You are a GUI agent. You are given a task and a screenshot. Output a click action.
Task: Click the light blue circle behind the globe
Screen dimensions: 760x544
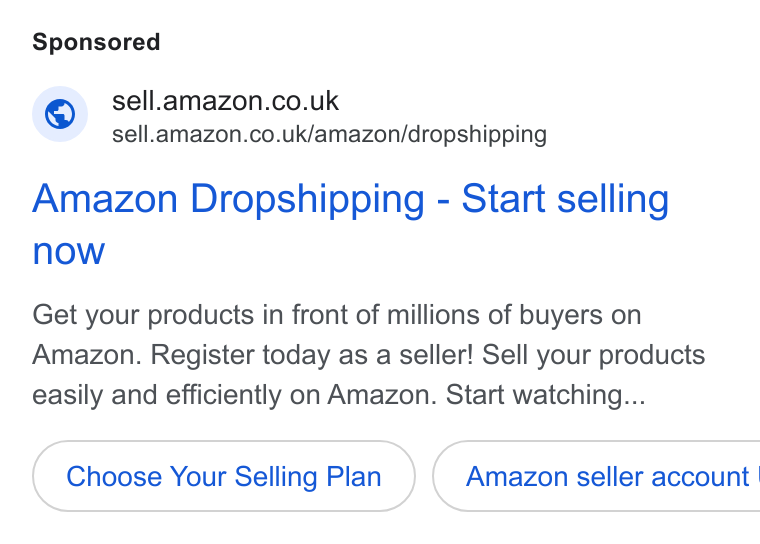tap(60, 114)
